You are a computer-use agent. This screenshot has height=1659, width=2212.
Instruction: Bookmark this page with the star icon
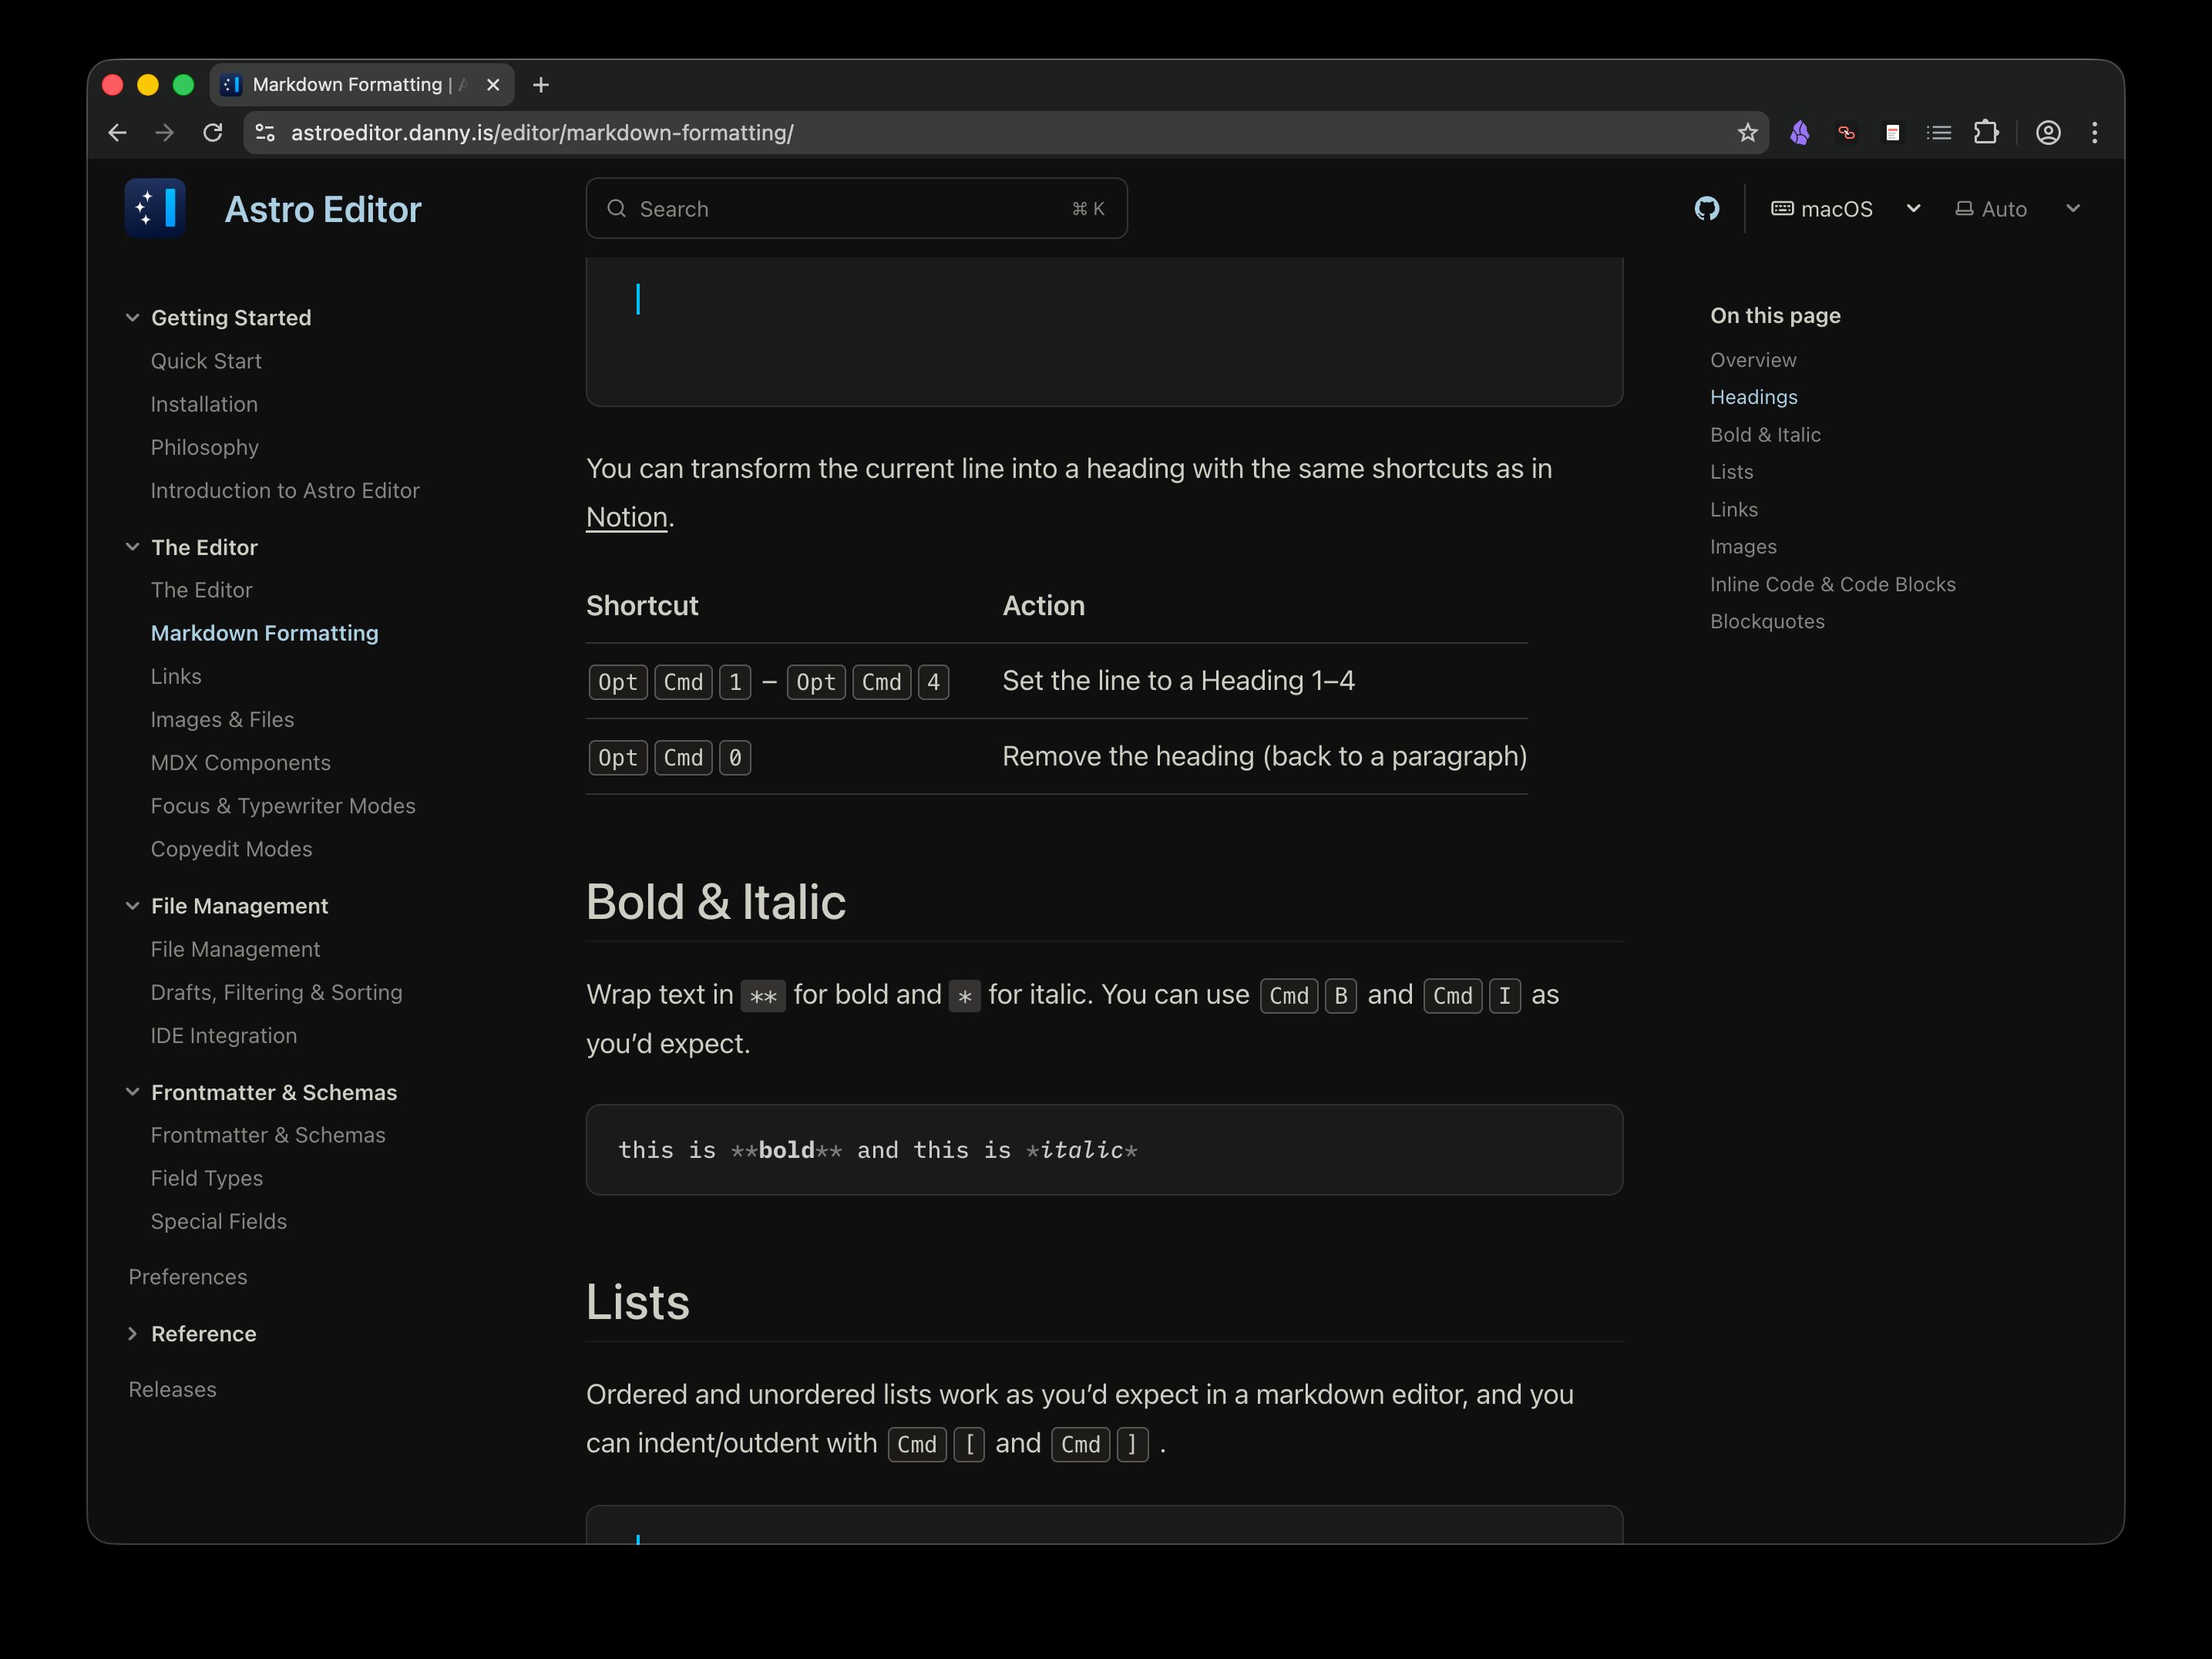1747,132
